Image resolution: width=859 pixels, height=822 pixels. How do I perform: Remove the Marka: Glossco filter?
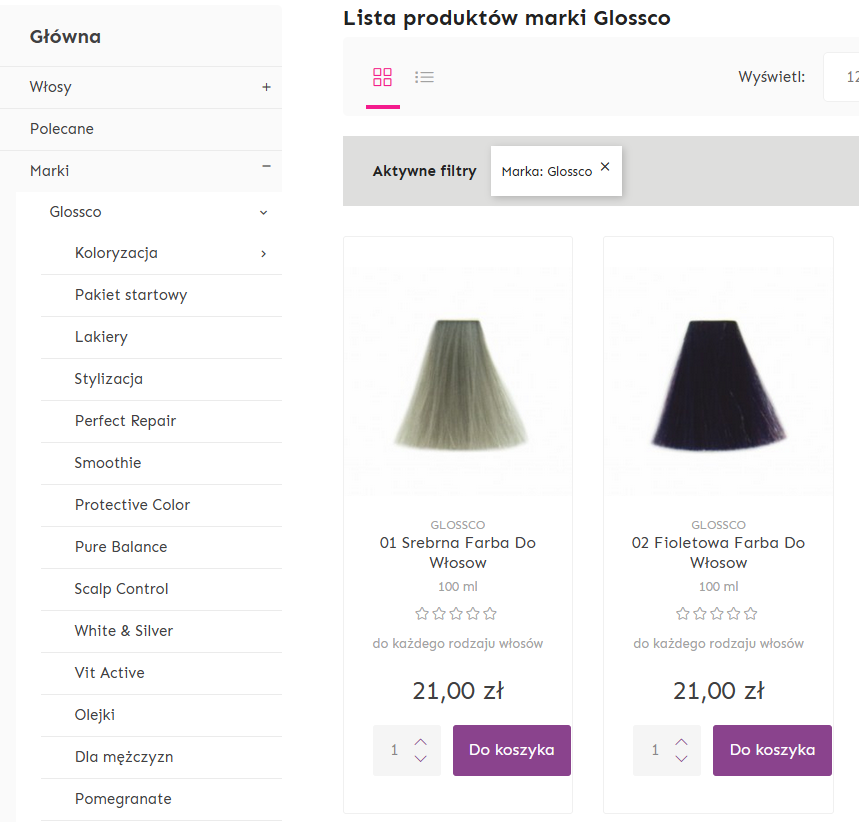(x=605, y=167)
